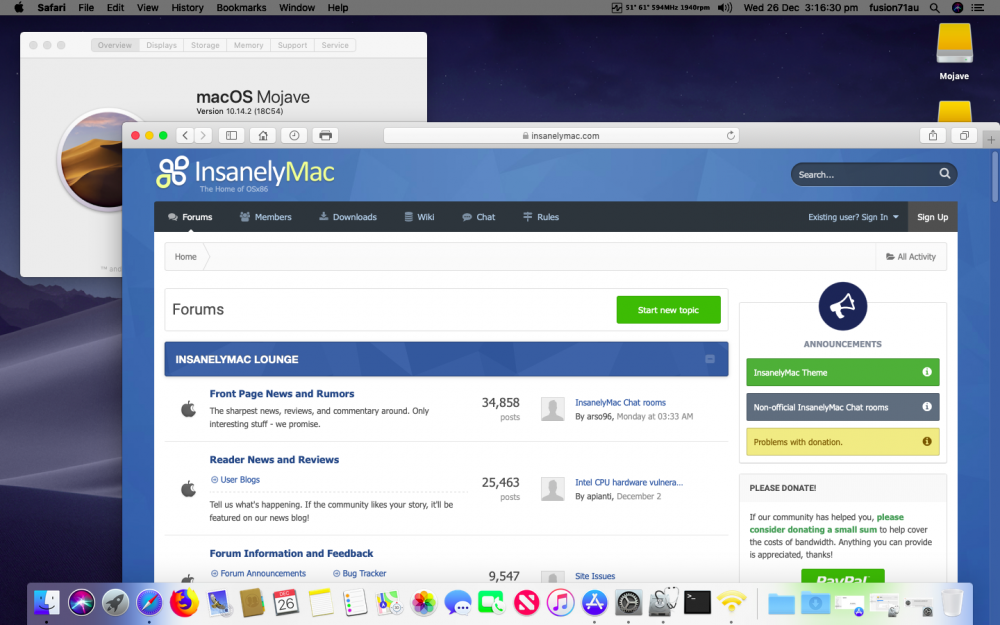Submit search with the magnifier icon
1000x625 pixels.
[945, 173]
